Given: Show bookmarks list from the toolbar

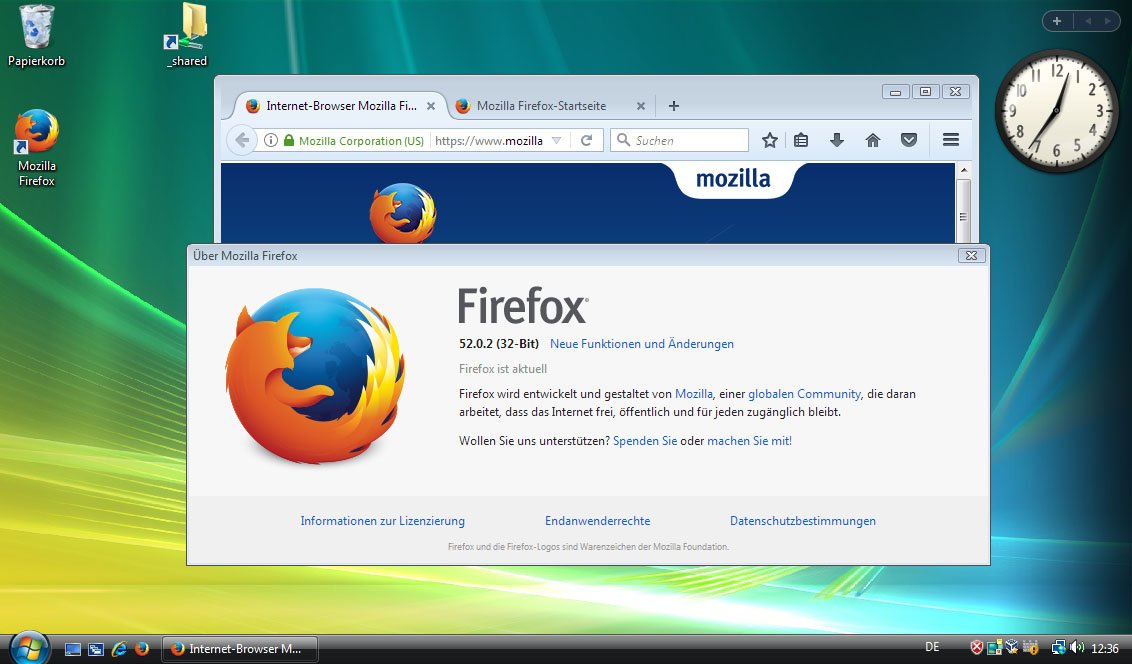Looking at the screenshot, I should [801, 140].
